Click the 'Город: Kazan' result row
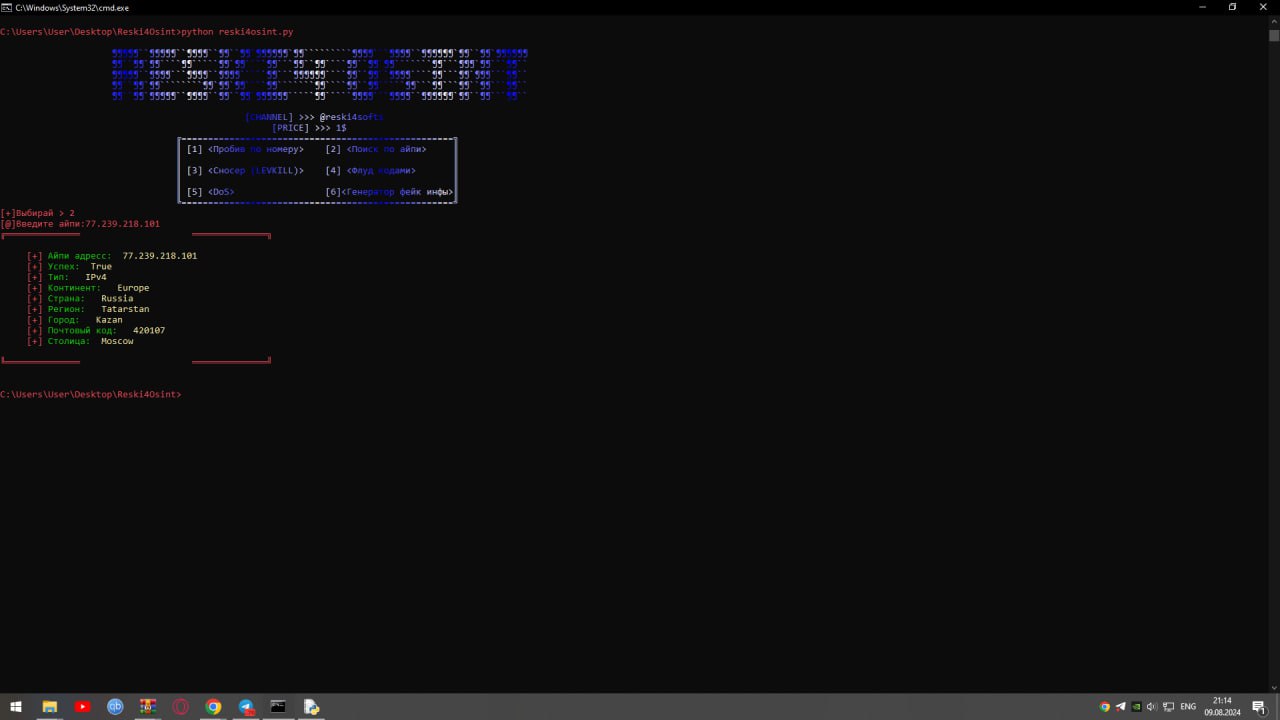 [x=75, y=320]
